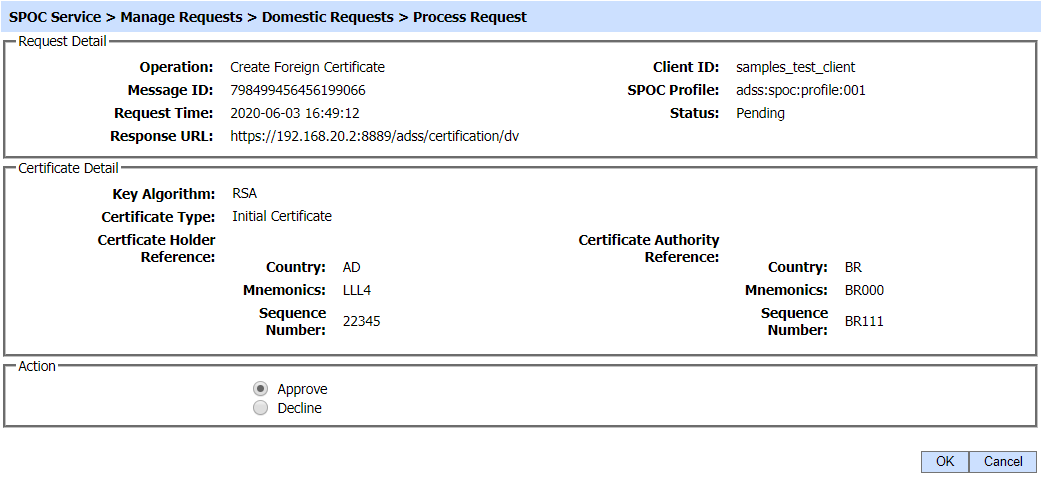This screenshot has width=1042, height=483.
Task: Choose the Decline radio option
Action: tap(261, 408)
